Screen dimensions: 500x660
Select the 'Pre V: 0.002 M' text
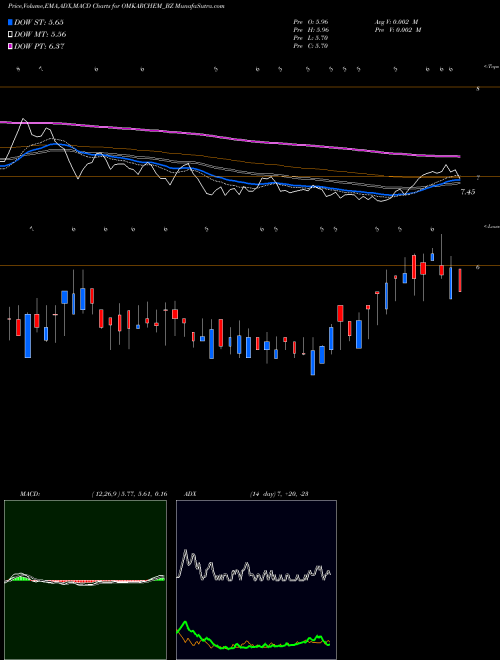coord(398,30)
